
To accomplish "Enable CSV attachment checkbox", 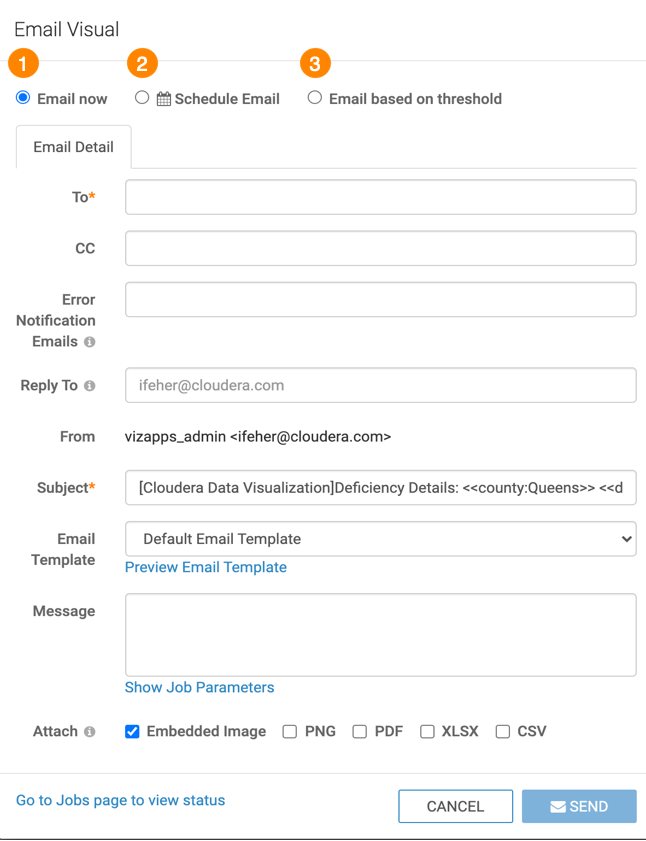I will tap(503, 732).
